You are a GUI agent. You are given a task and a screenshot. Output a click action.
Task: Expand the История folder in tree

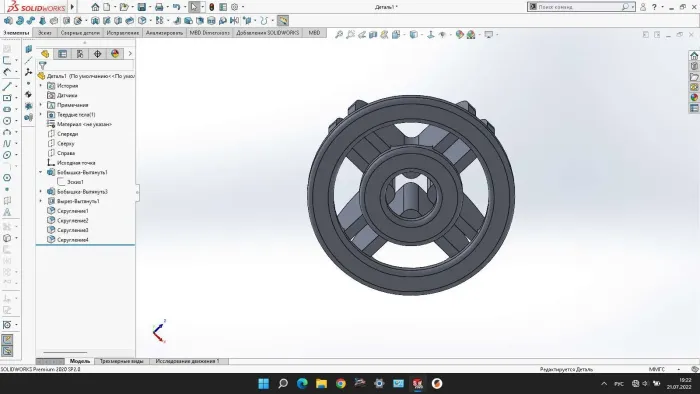41,86
